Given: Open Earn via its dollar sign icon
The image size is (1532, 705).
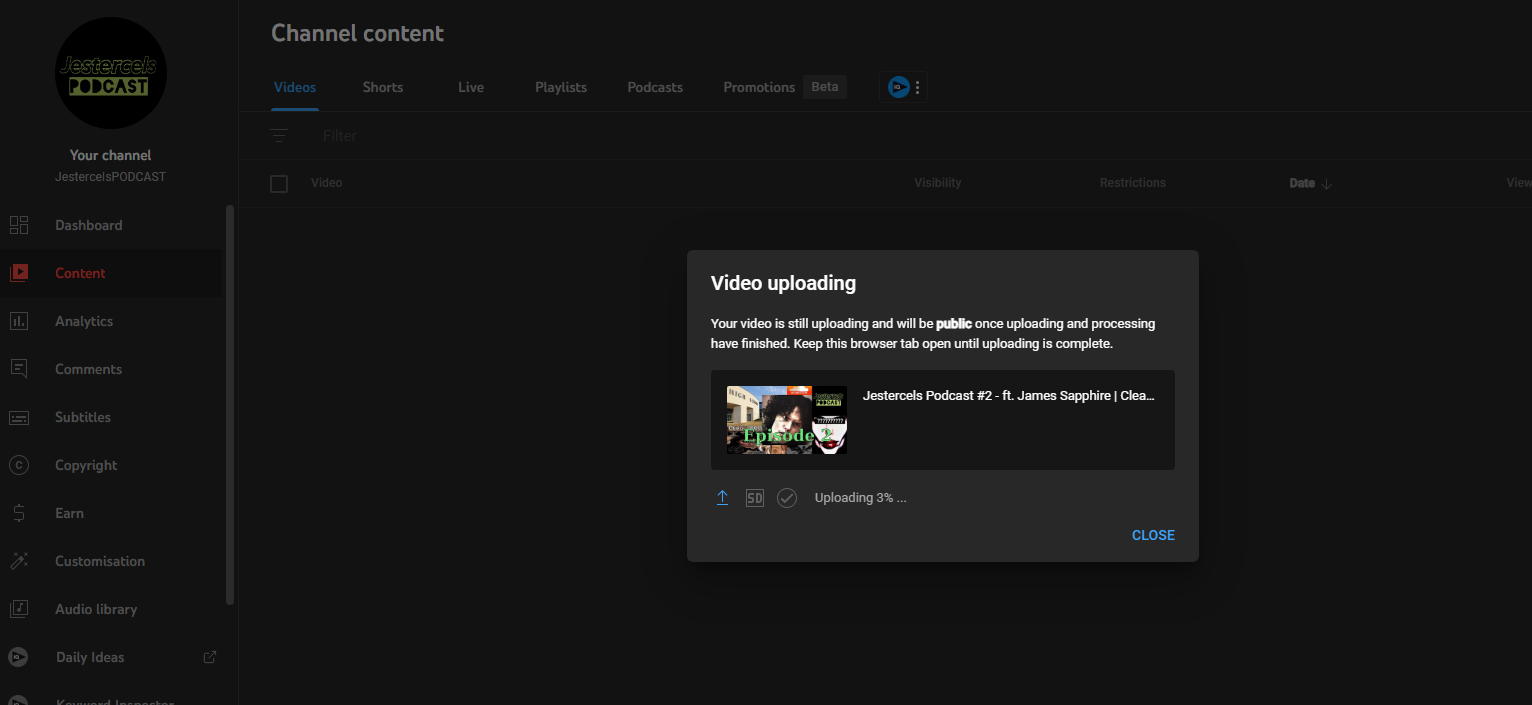Looking at the screenshot, I should coord(18,513).
